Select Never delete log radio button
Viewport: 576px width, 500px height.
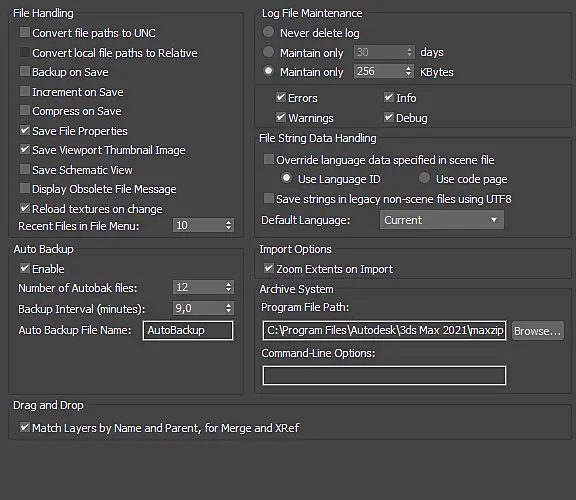[269, 32]
